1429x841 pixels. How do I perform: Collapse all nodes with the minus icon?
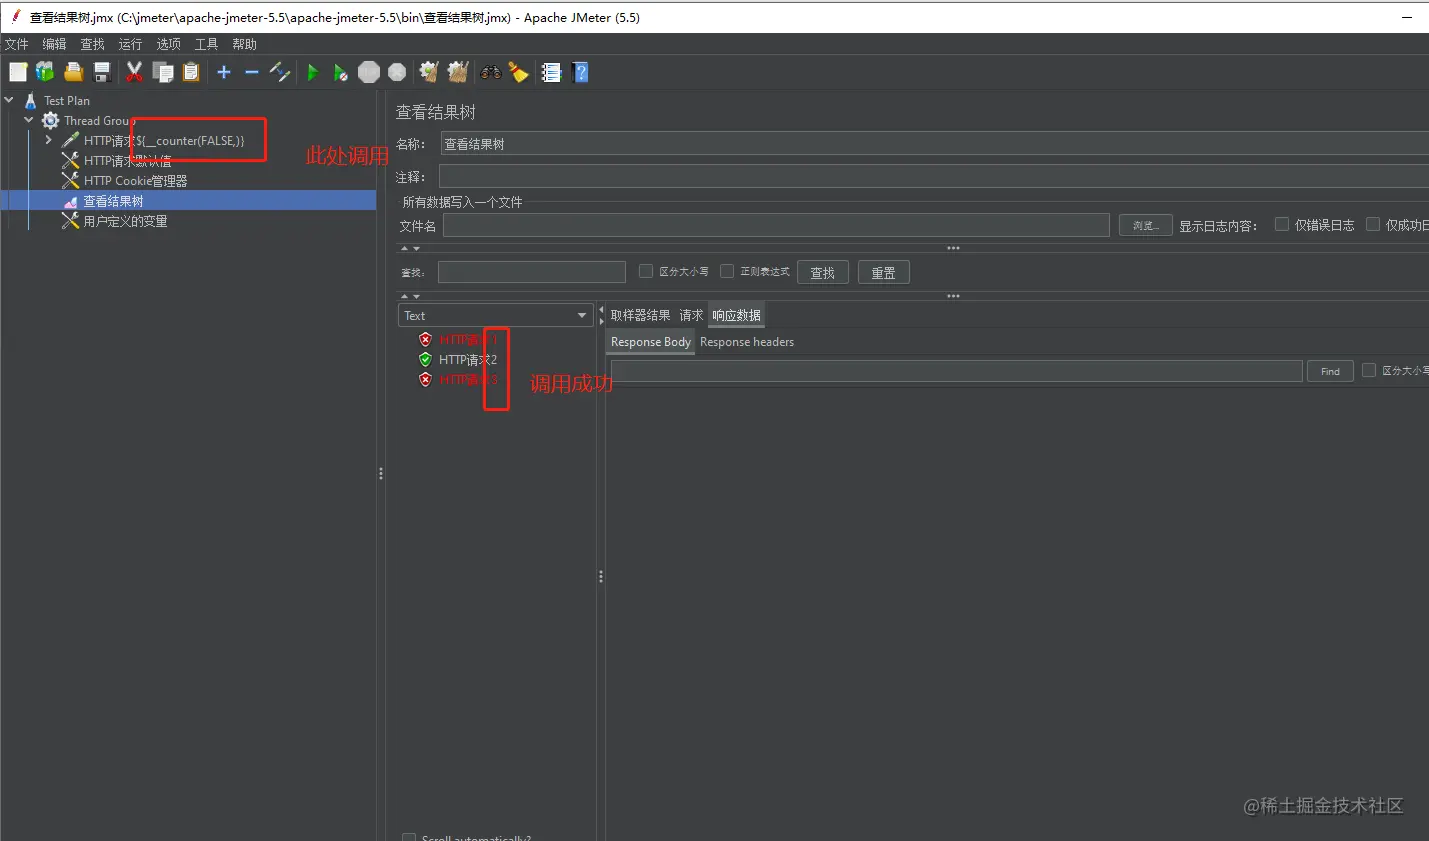(x=252, y=72)
